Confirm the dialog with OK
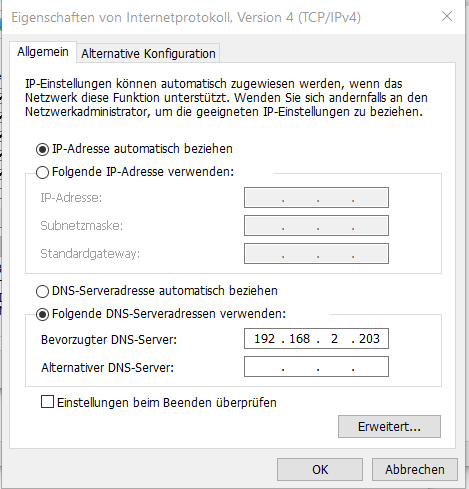This screenshot has width=469, height=489. pyautogui.click(x=320, y=469)
